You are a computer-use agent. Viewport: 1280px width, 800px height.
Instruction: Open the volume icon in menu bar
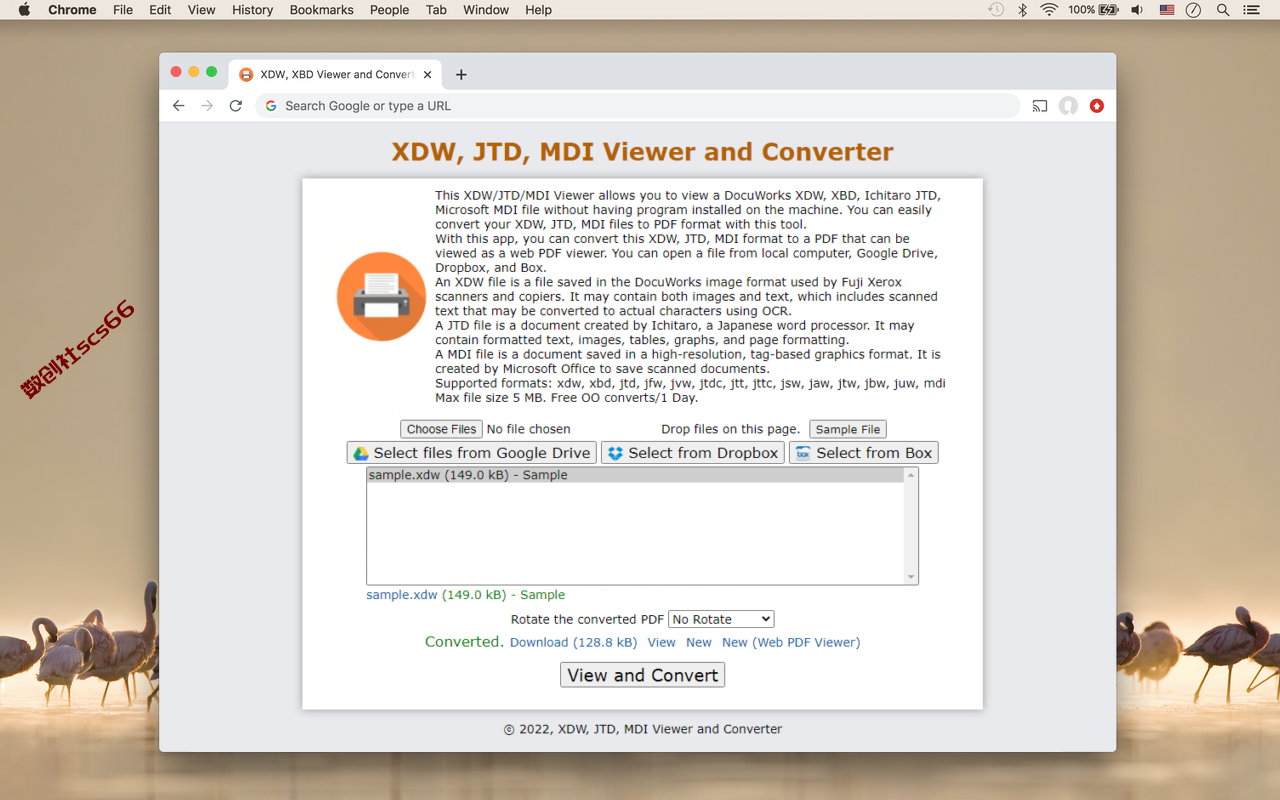pos(1137,10)
